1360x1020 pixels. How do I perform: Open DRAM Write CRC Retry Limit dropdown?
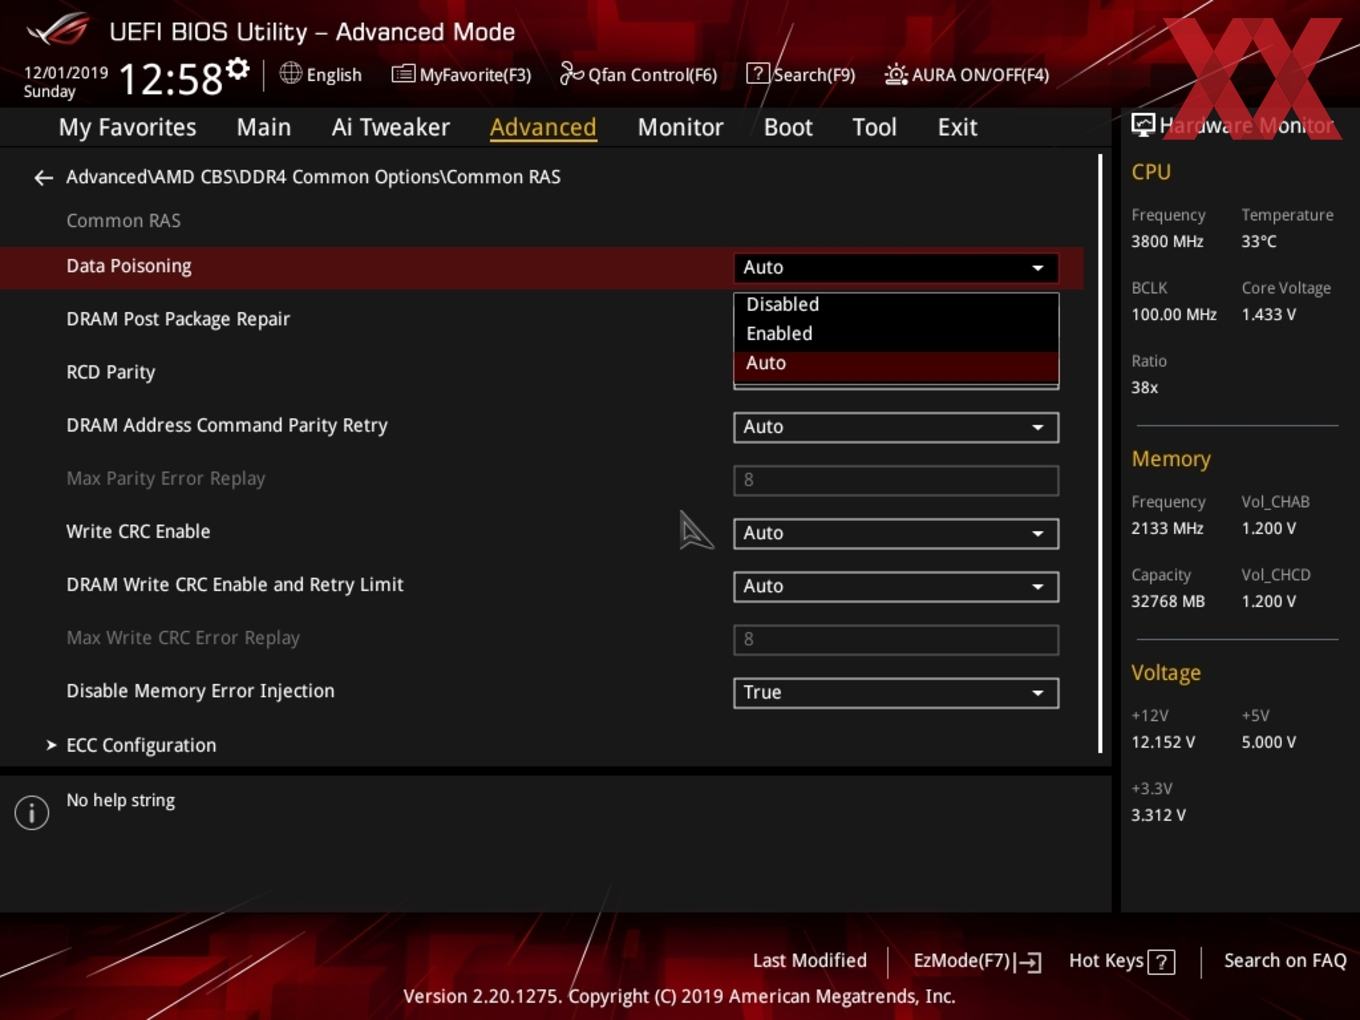(896, 586)
